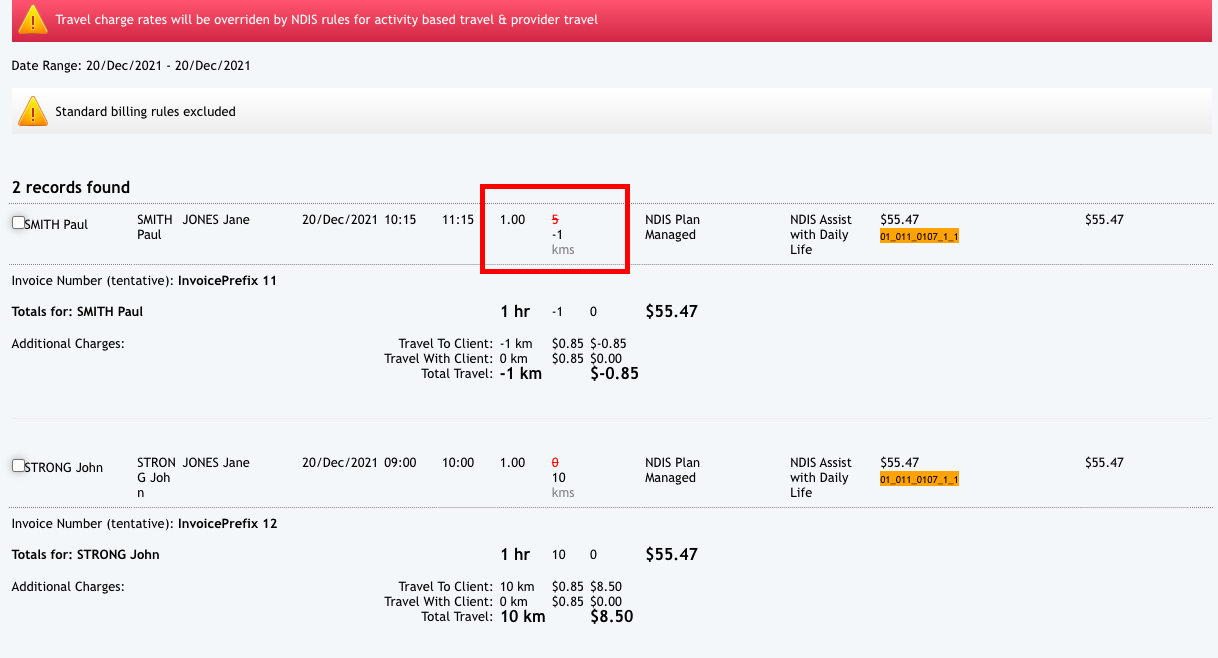Click the far-right $55.47 amount in SMITH row
This screenshot has width=1218, height=658.
[1104, 220]
